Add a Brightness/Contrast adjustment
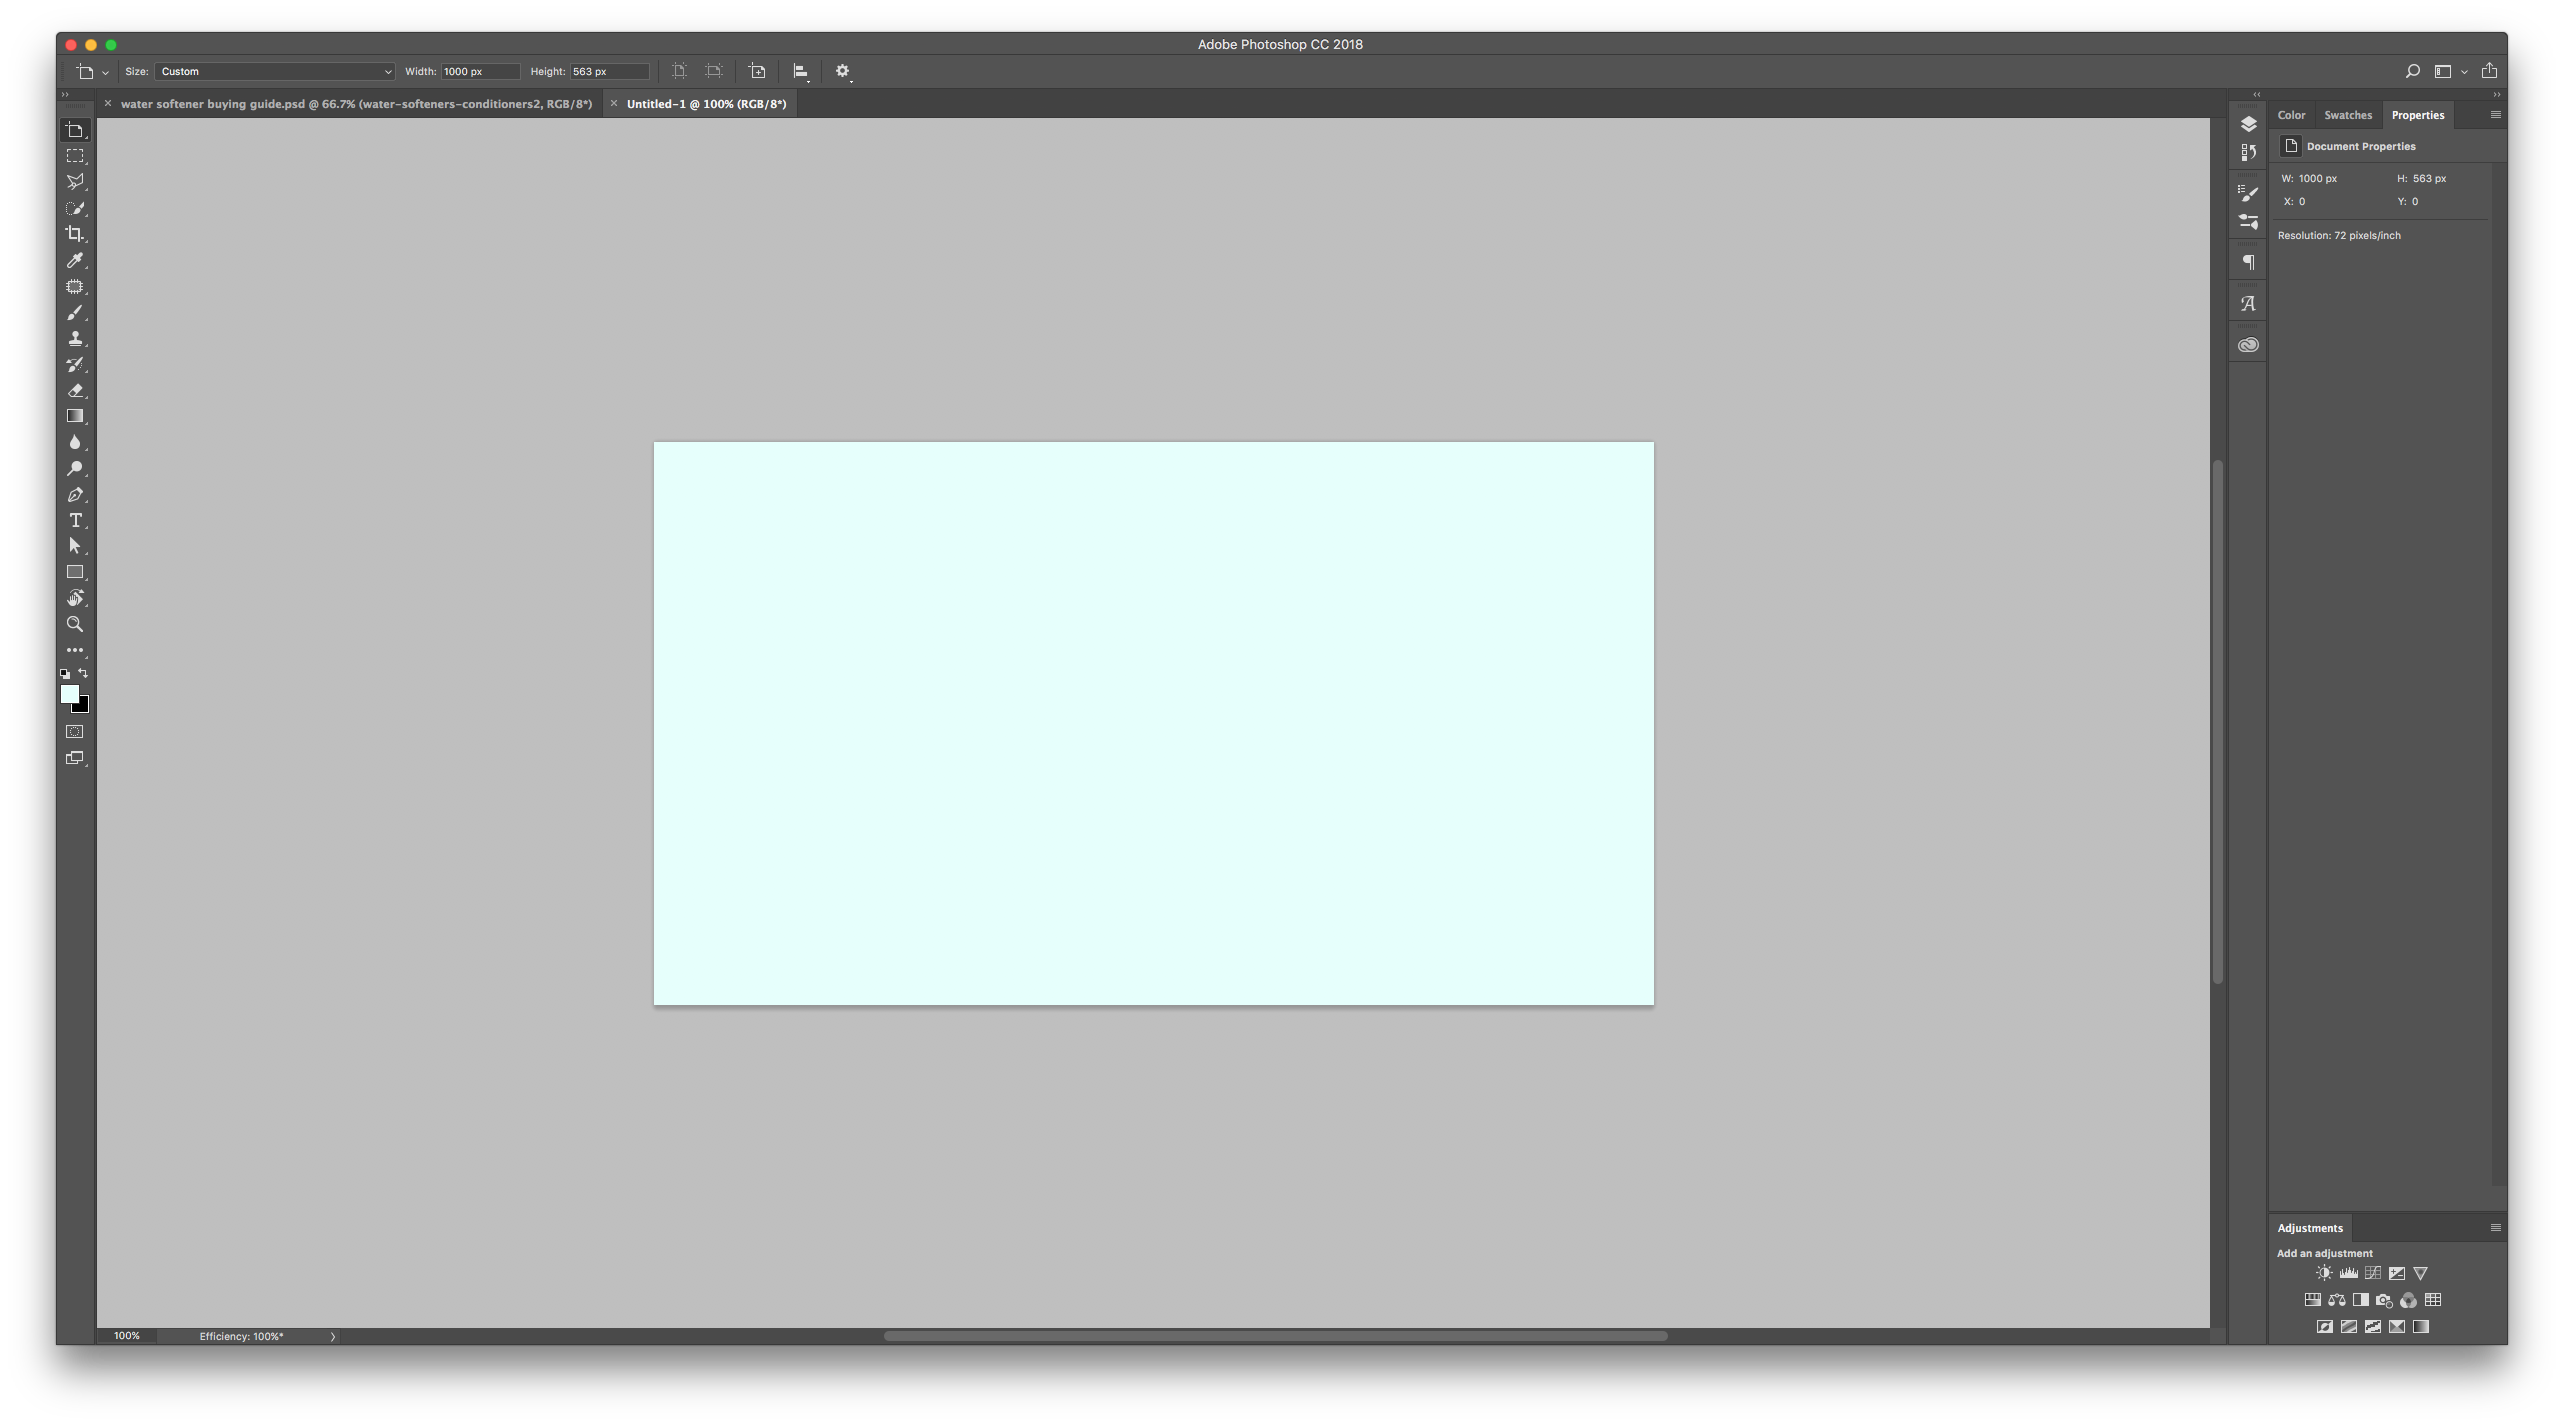 point(2324,1273)
